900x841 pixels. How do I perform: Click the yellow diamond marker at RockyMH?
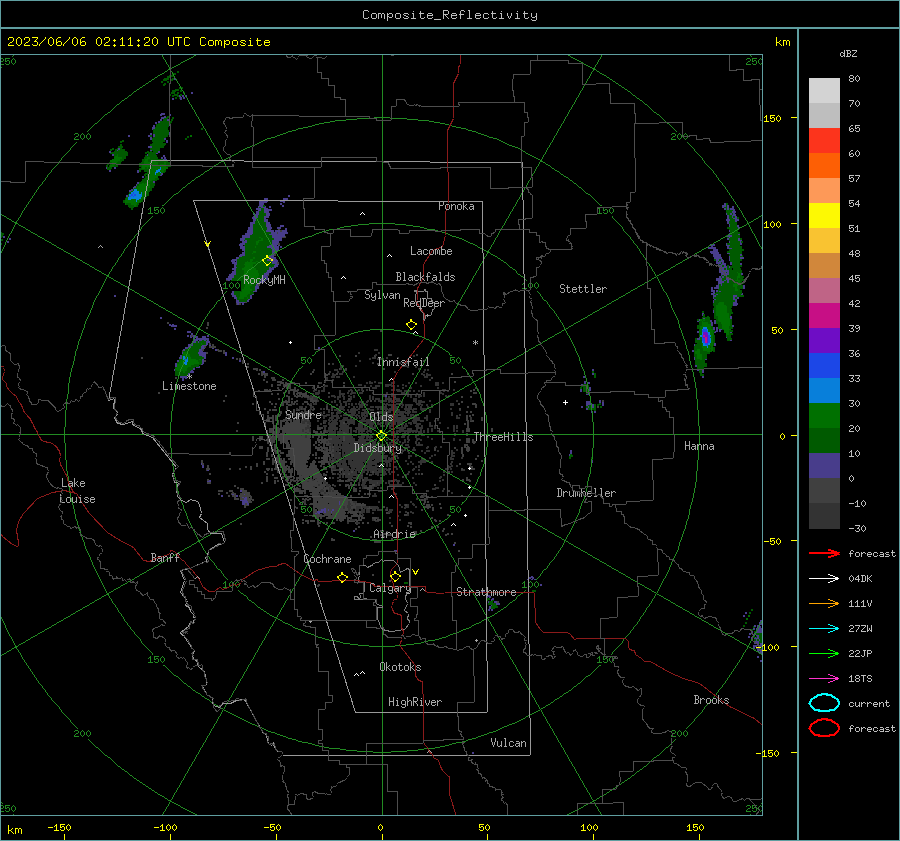coord(267,261)
